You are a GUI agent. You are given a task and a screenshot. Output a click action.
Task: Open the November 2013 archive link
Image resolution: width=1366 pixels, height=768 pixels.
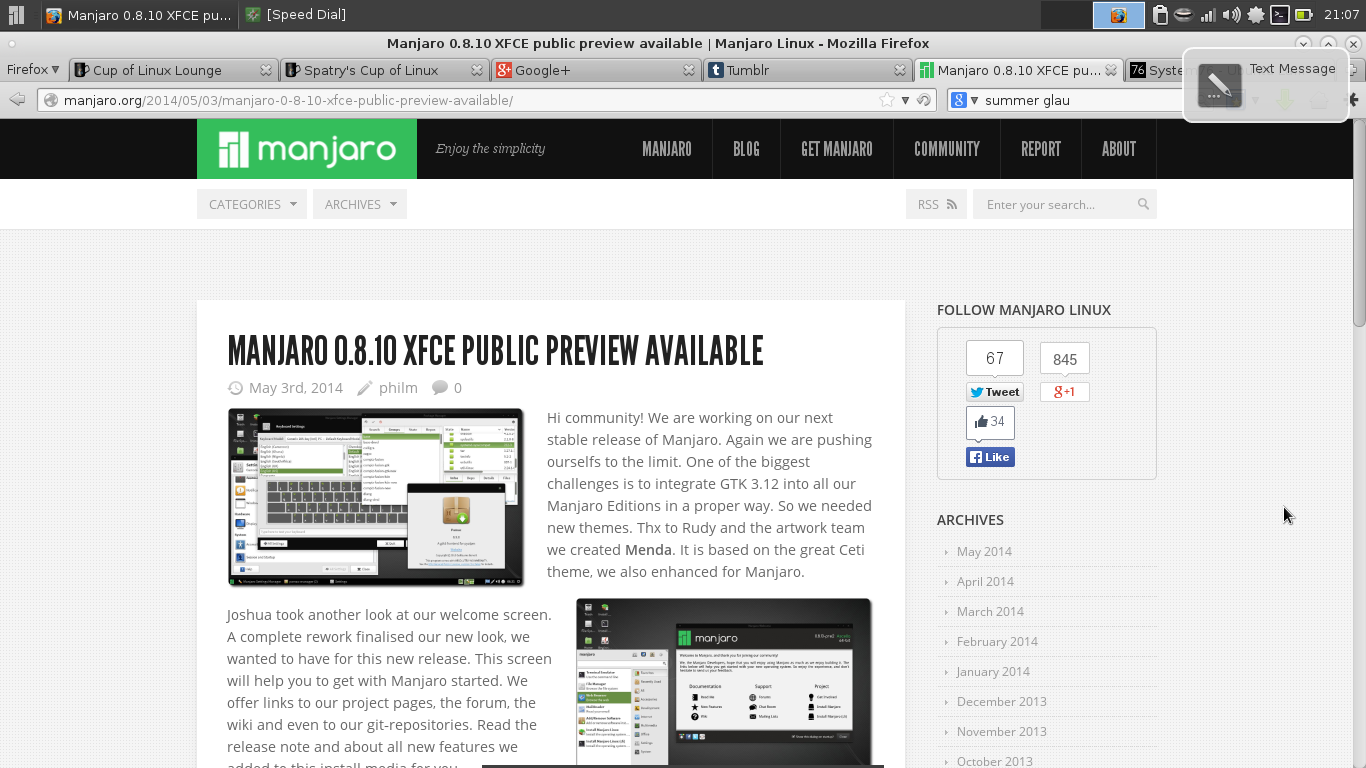point(1002,731)
